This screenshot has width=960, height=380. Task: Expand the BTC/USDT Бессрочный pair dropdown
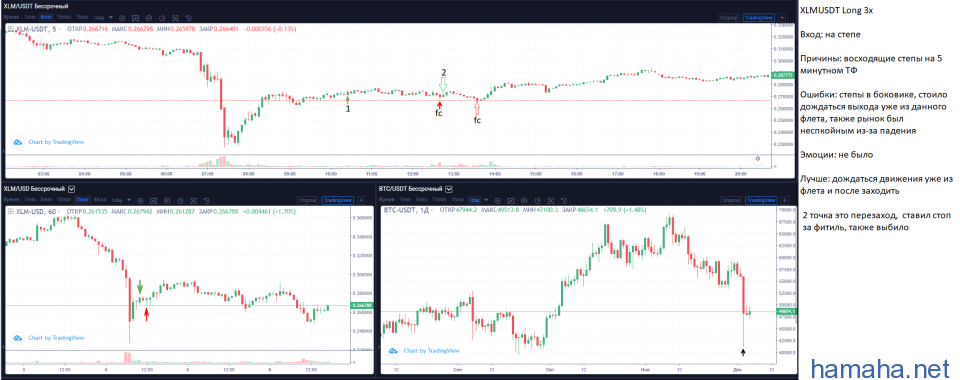point(449,189)
